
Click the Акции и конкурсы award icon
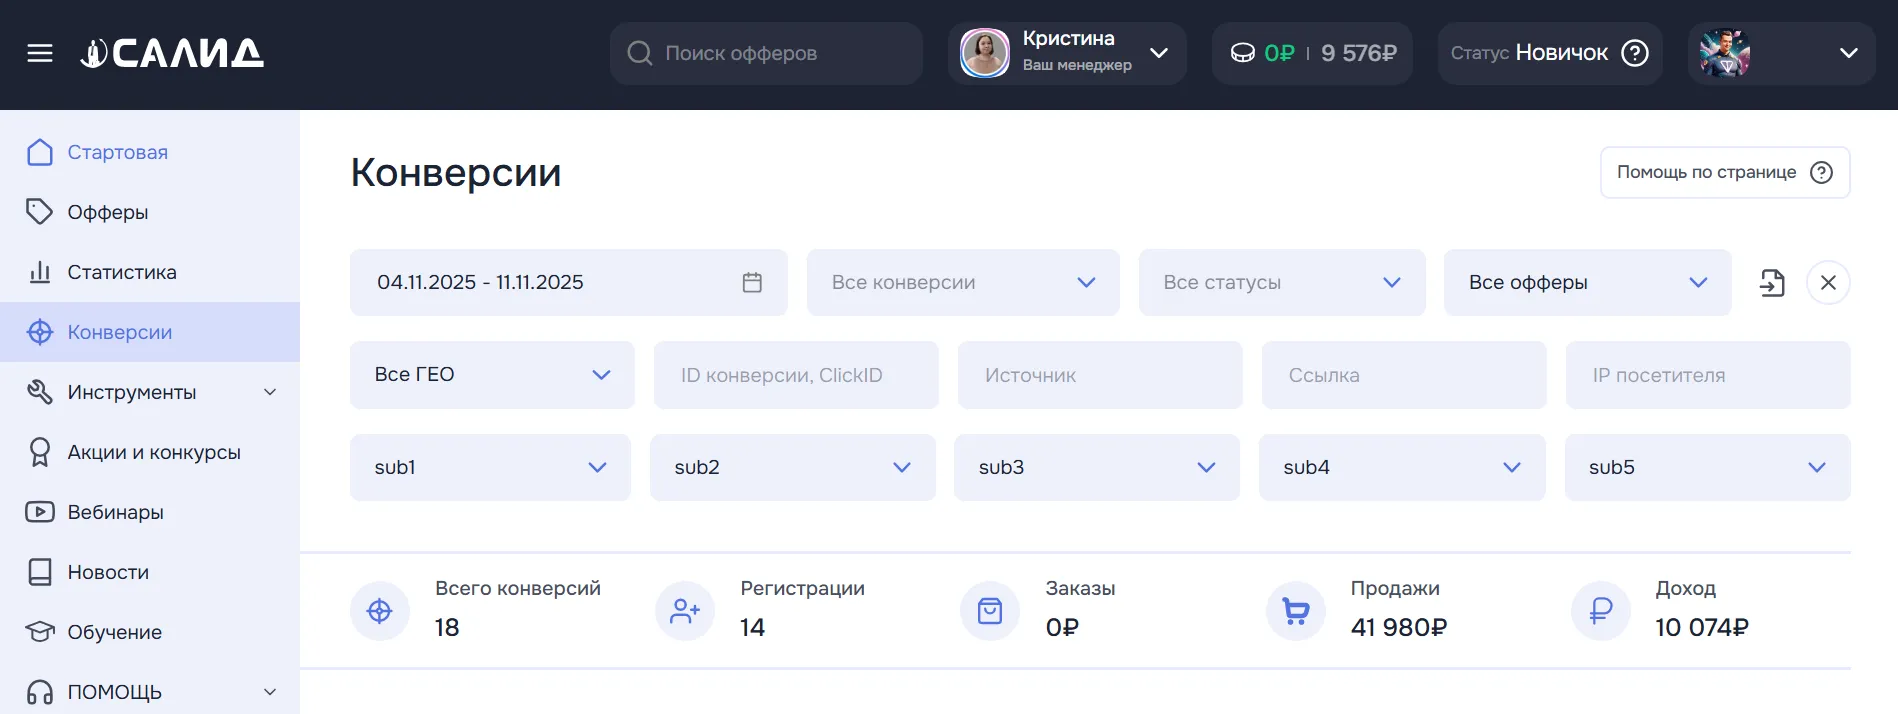tap(40, 452)
